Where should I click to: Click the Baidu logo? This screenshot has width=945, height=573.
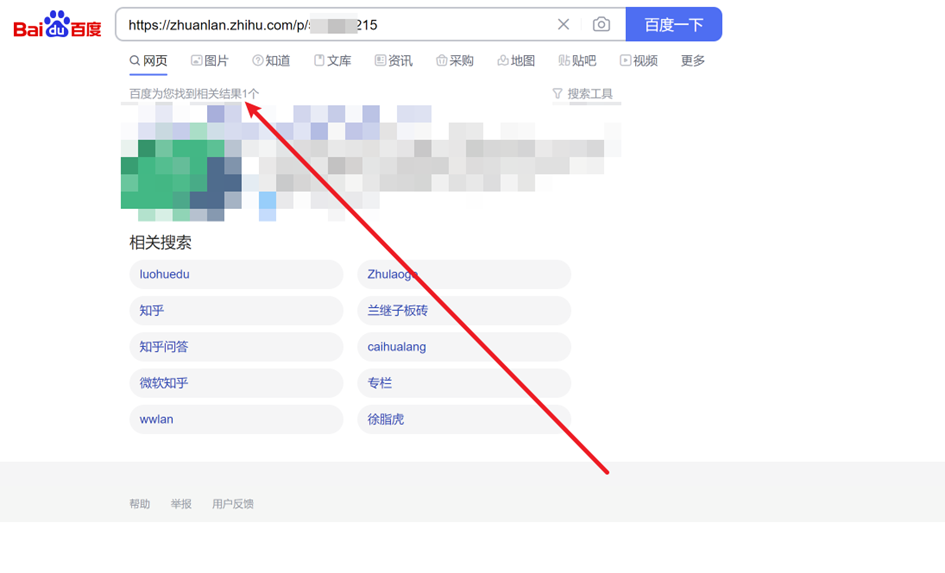57,25
